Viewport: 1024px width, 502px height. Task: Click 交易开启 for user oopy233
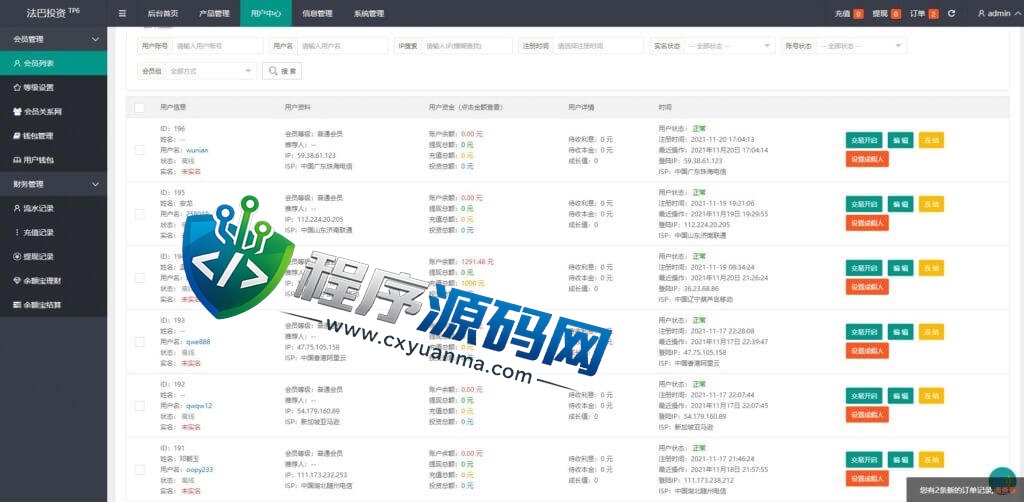[x=864, y=460]
